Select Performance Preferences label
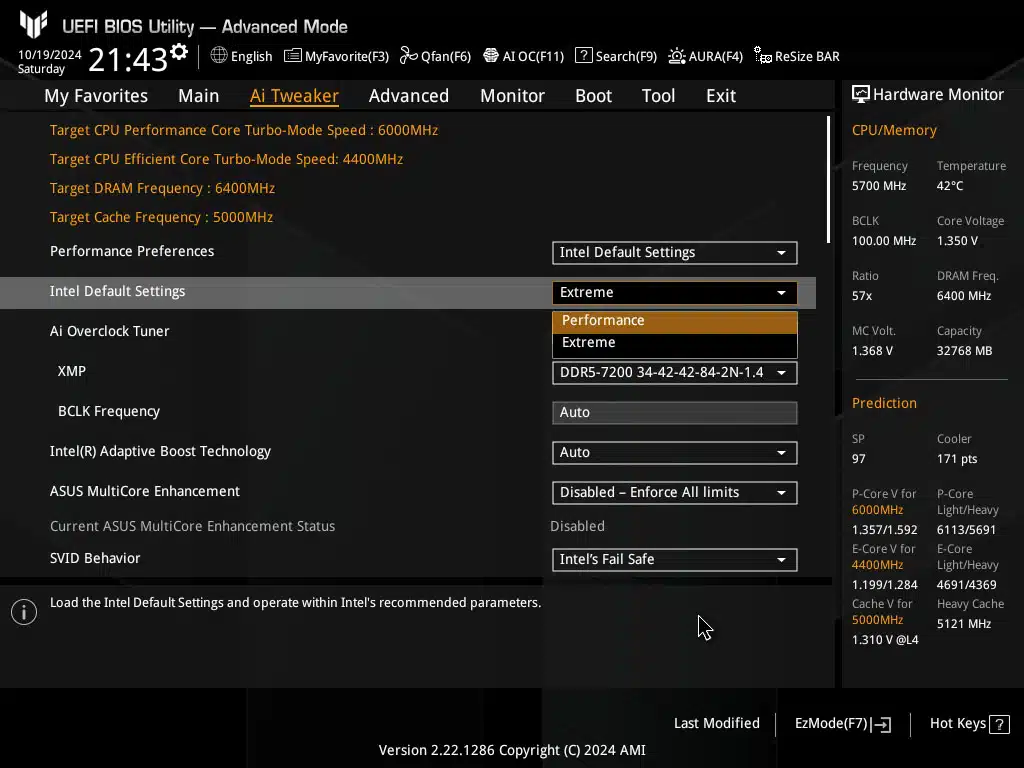1024x768 pixels. (132, 251)
